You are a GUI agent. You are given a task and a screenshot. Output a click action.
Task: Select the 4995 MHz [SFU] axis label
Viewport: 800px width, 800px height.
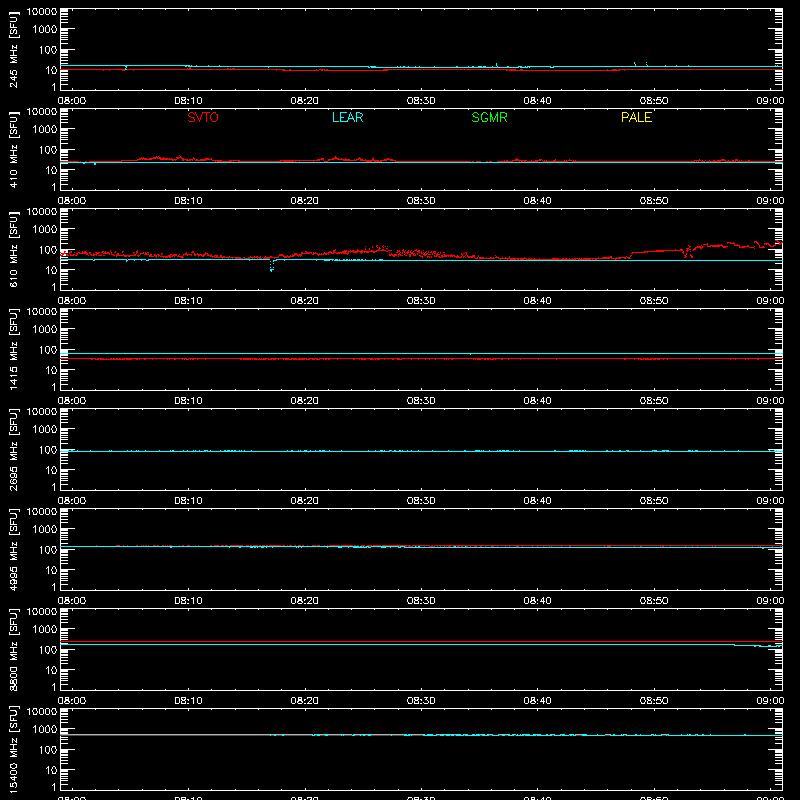[x=13, y=549]
